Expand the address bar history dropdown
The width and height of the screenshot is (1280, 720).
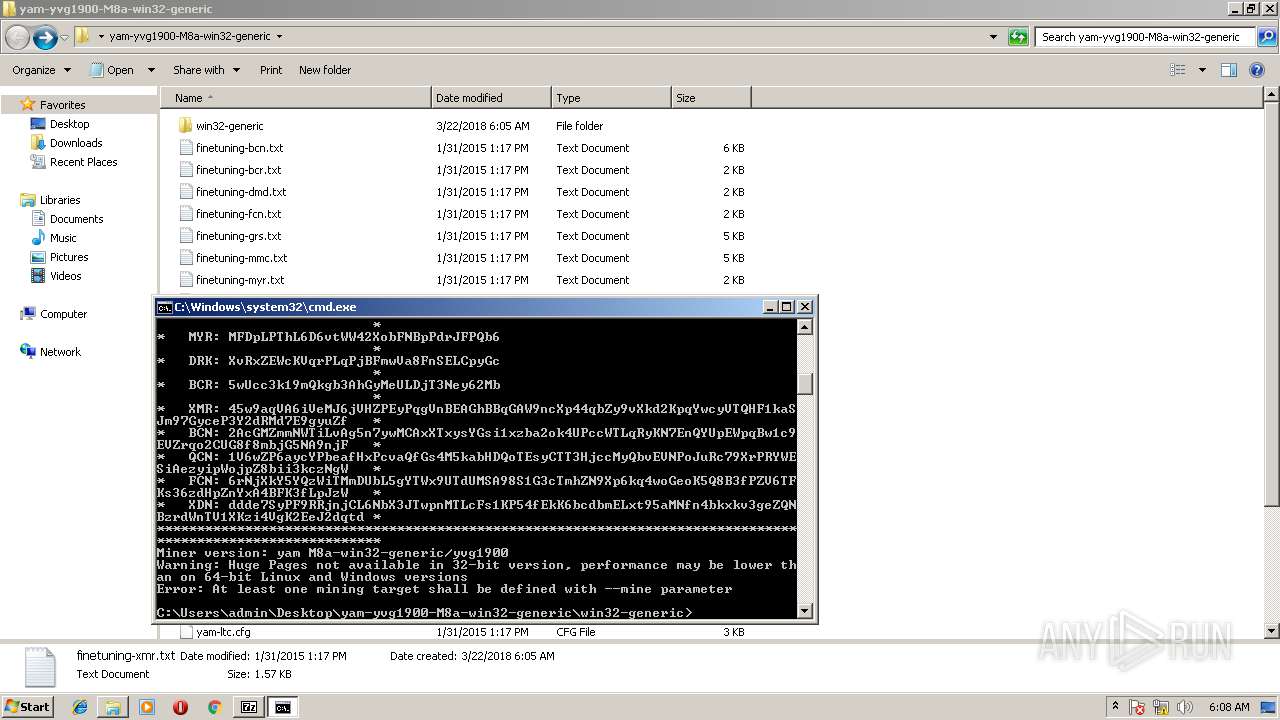coord(993,37)
